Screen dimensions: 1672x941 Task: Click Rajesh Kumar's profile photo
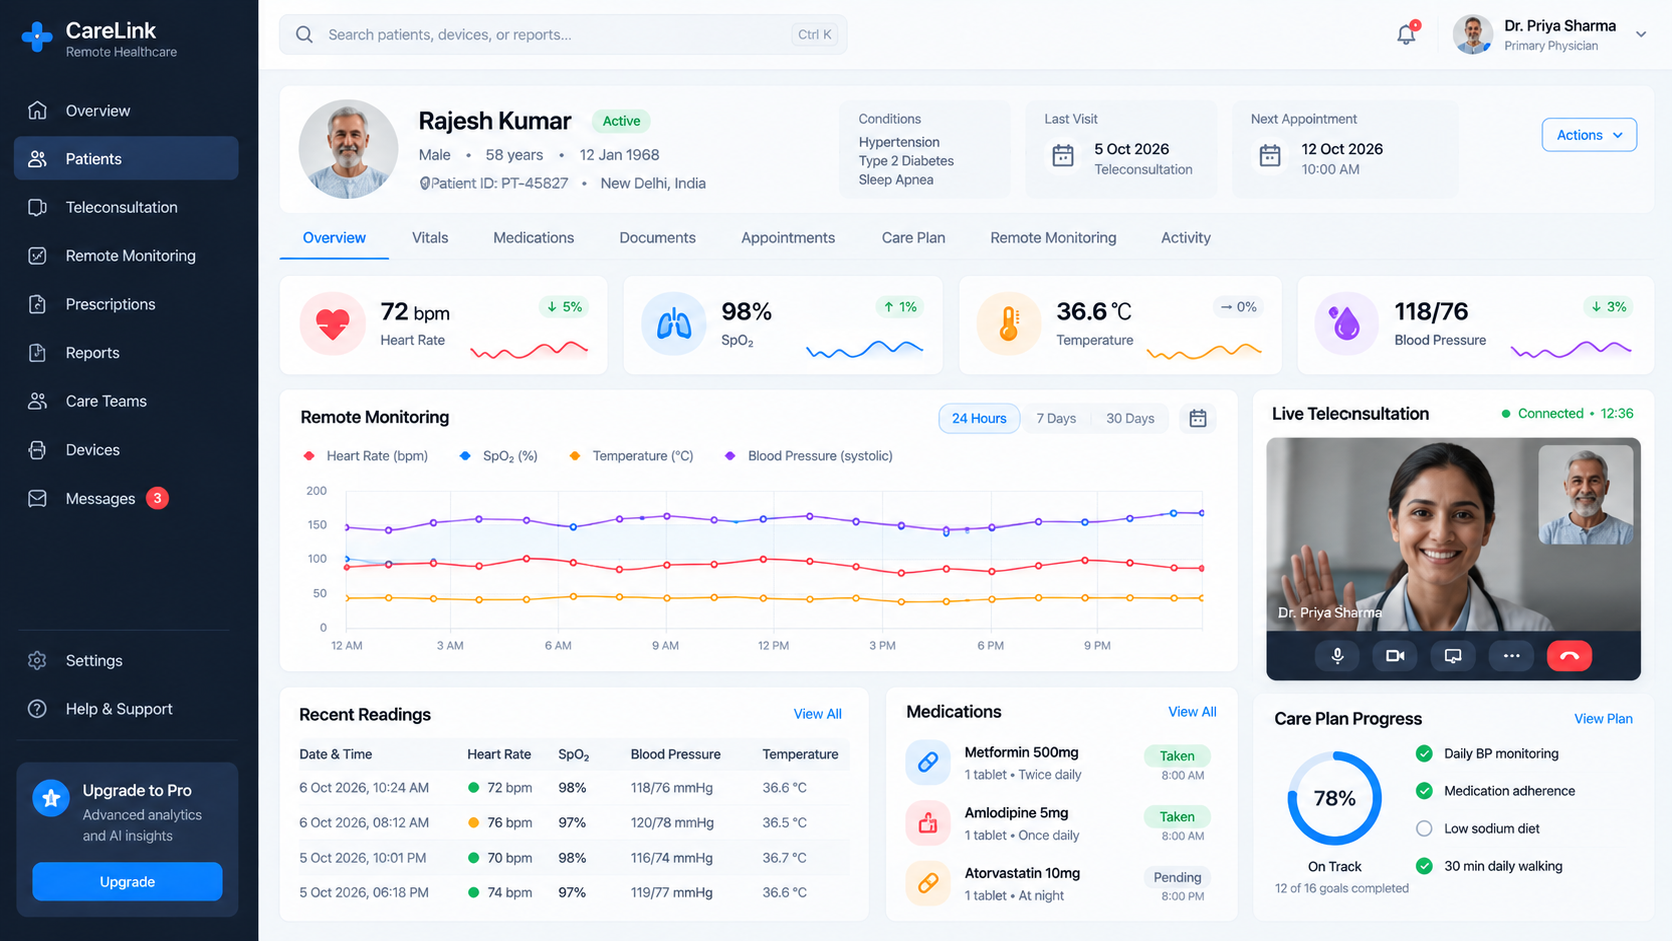tap(349, 149)
